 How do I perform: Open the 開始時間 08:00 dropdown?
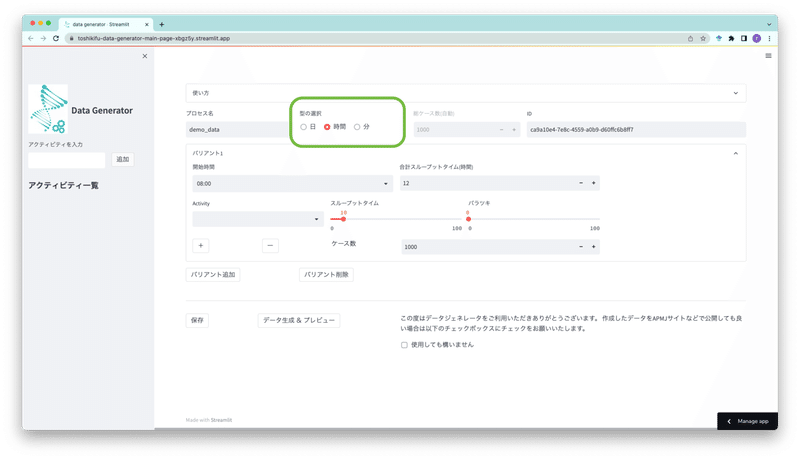(x=292, y=184)
